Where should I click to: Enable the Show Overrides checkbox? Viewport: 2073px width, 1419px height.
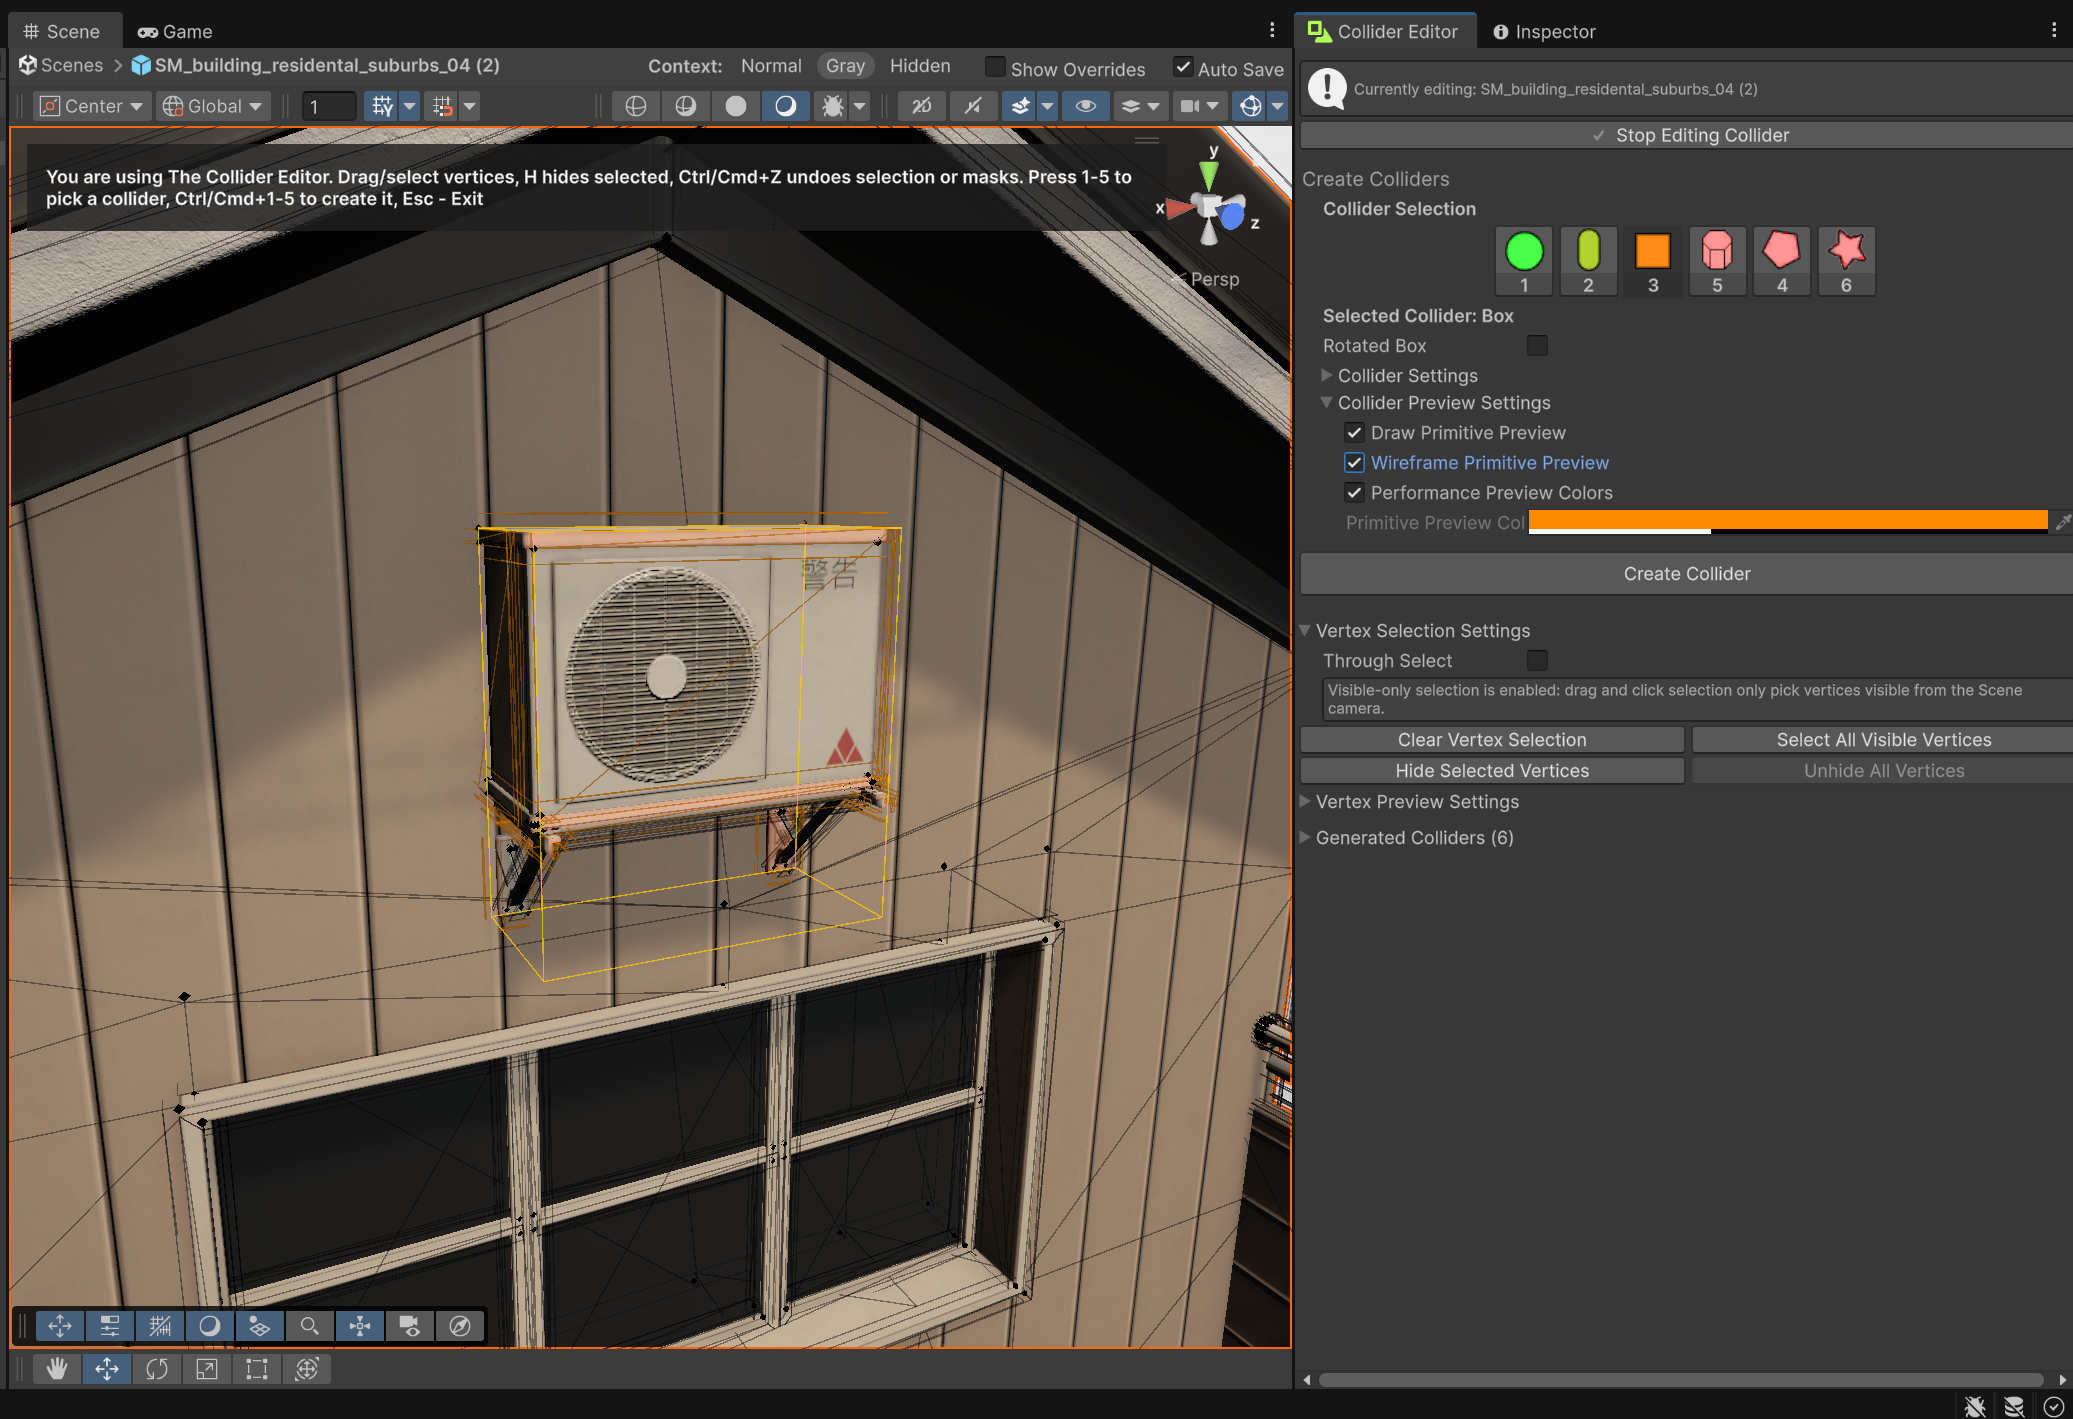pyautogui.click(x=995, y=67)
